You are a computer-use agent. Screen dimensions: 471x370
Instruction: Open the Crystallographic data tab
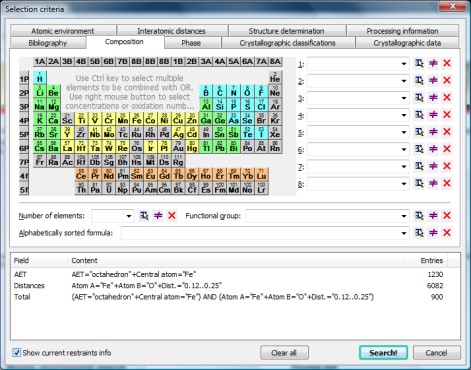407,43
